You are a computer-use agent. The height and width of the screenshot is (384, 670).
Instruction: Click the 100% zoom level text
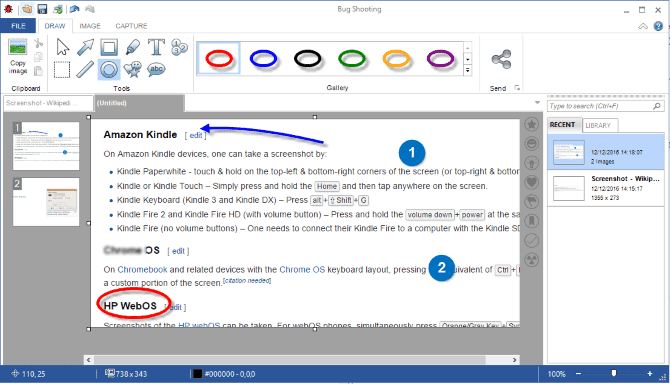pyautogui.click(x=556, y=374)
